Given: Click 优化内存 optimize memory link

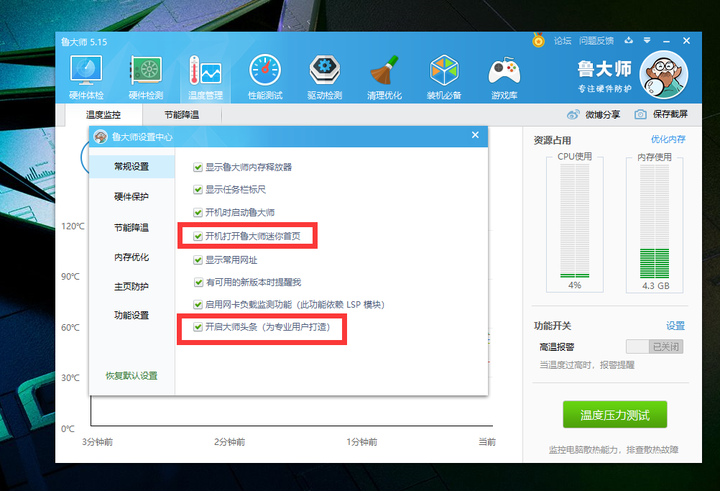Looking at the screenshot, I should pyautogui.click(x=668, y=139).
